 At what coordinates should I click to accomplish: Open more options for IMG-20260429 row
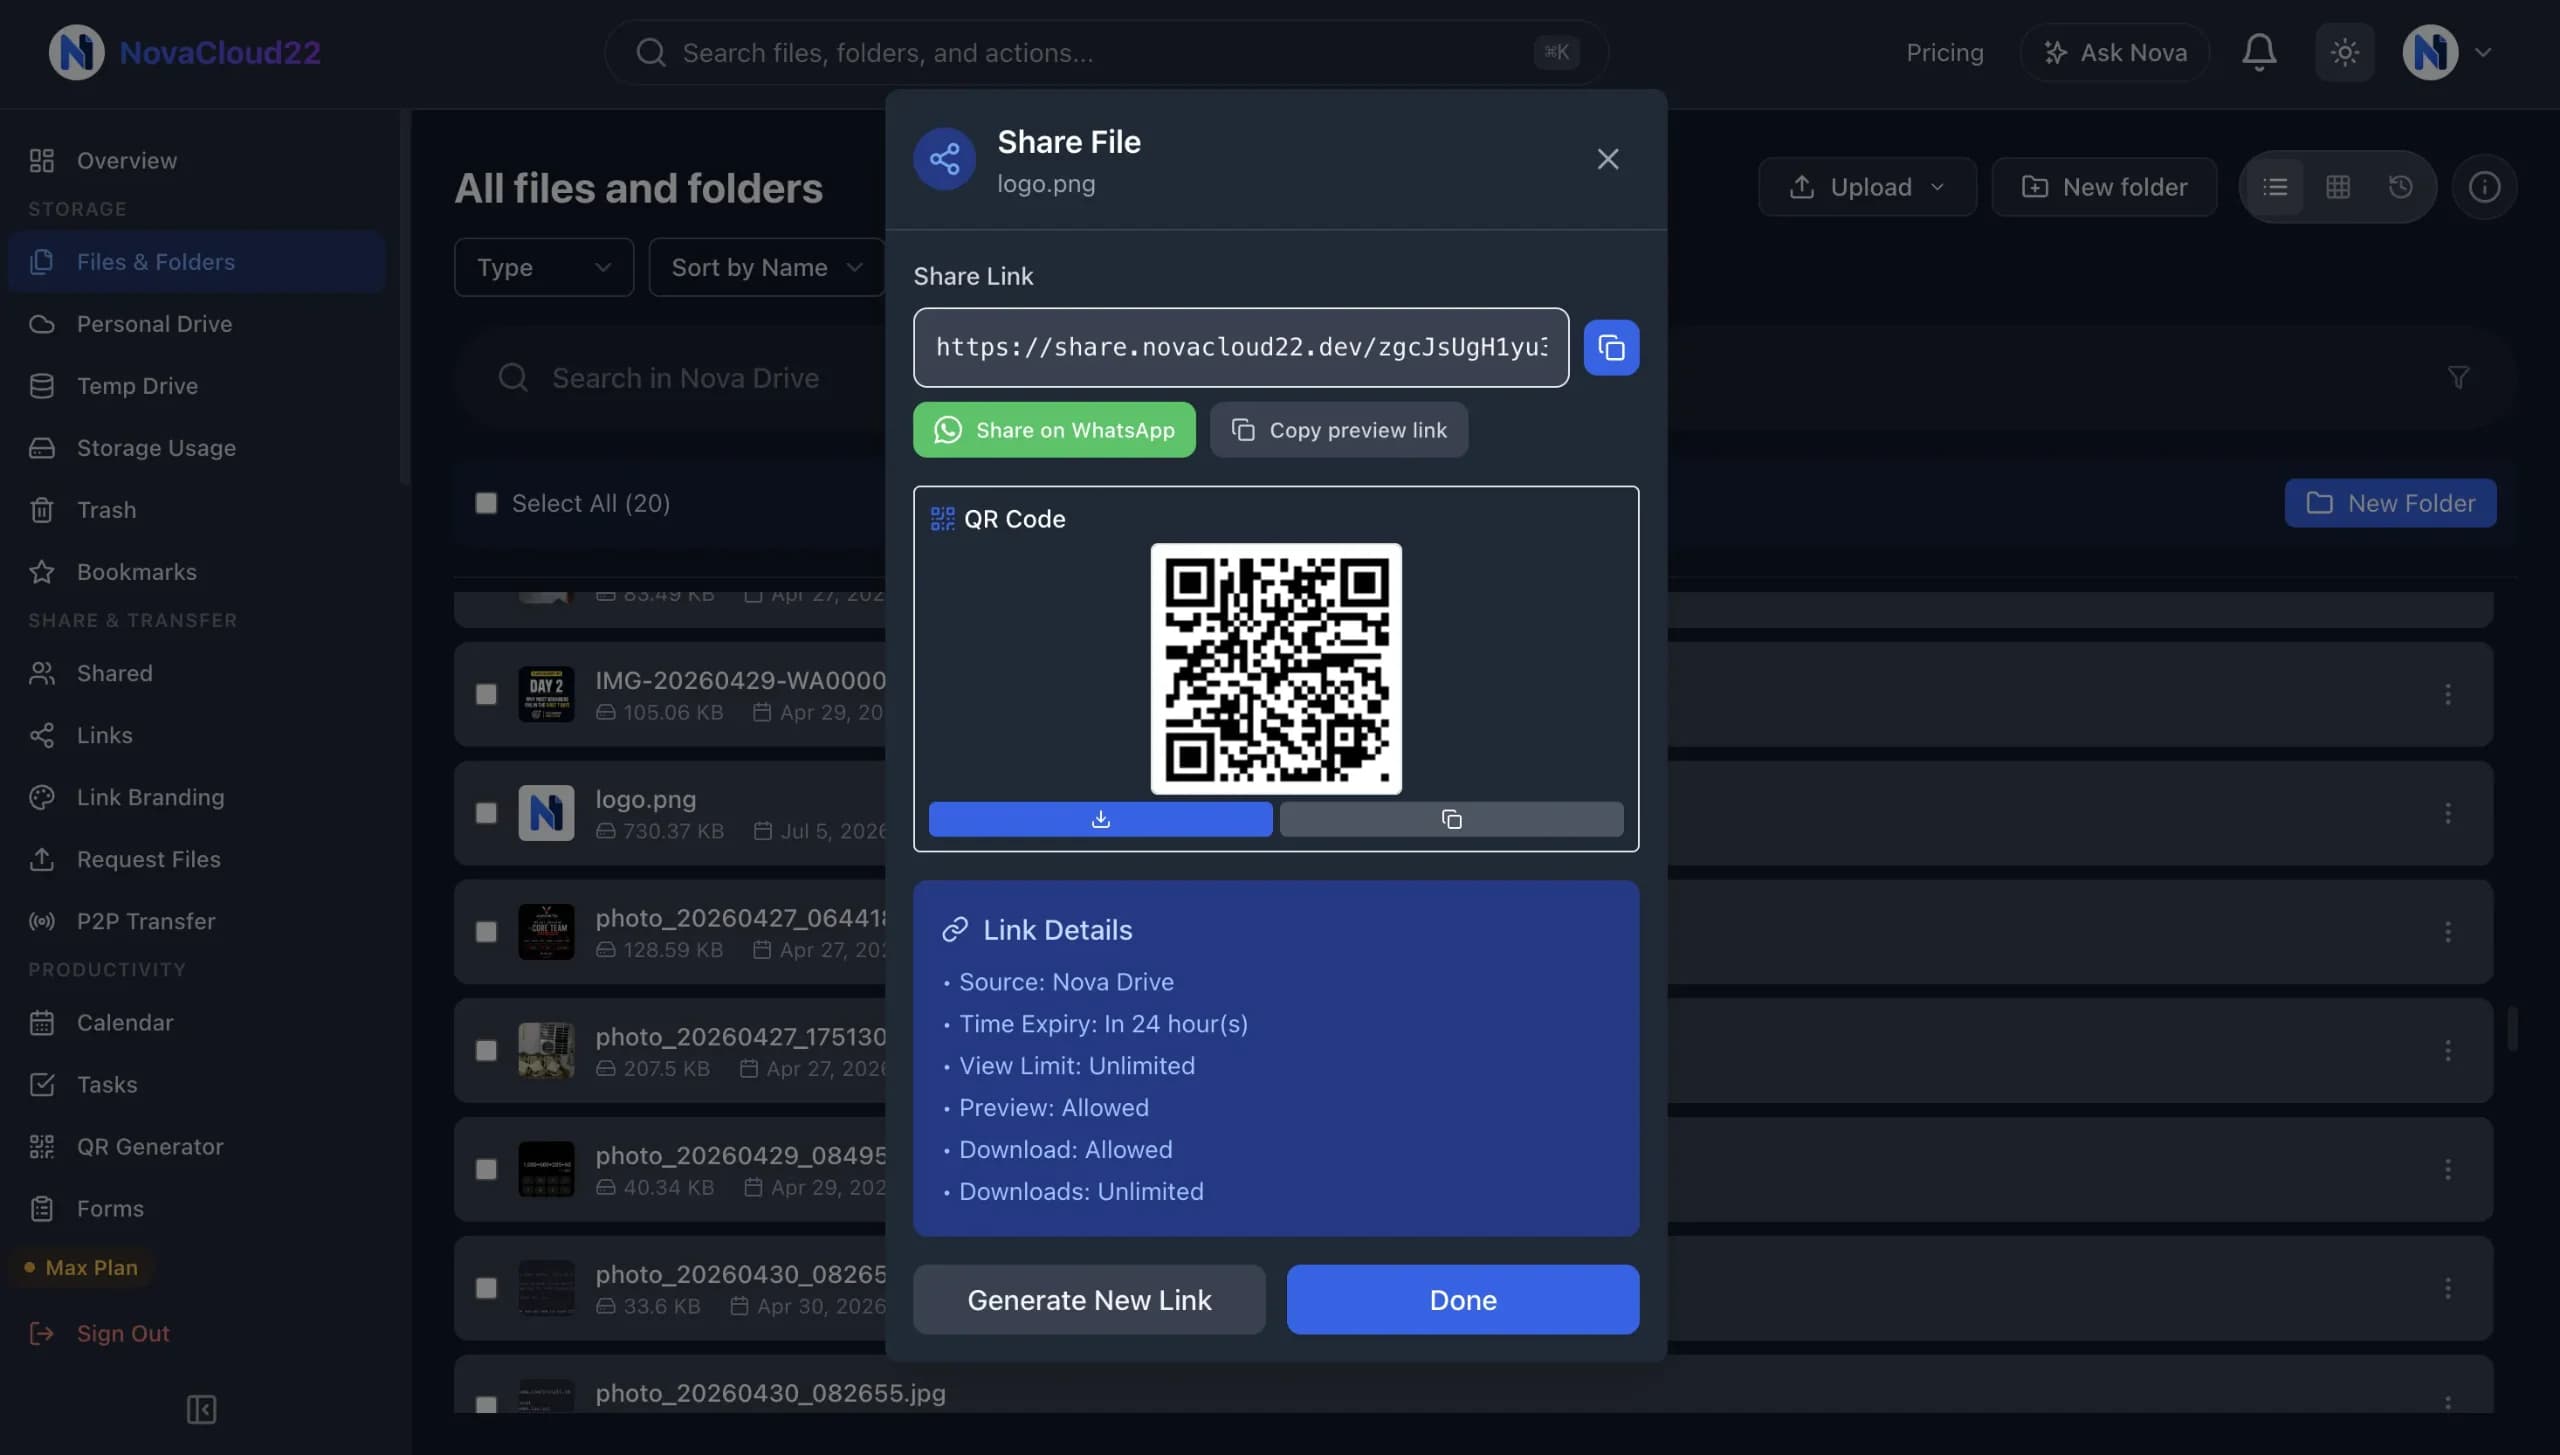tap(2447, 694)
